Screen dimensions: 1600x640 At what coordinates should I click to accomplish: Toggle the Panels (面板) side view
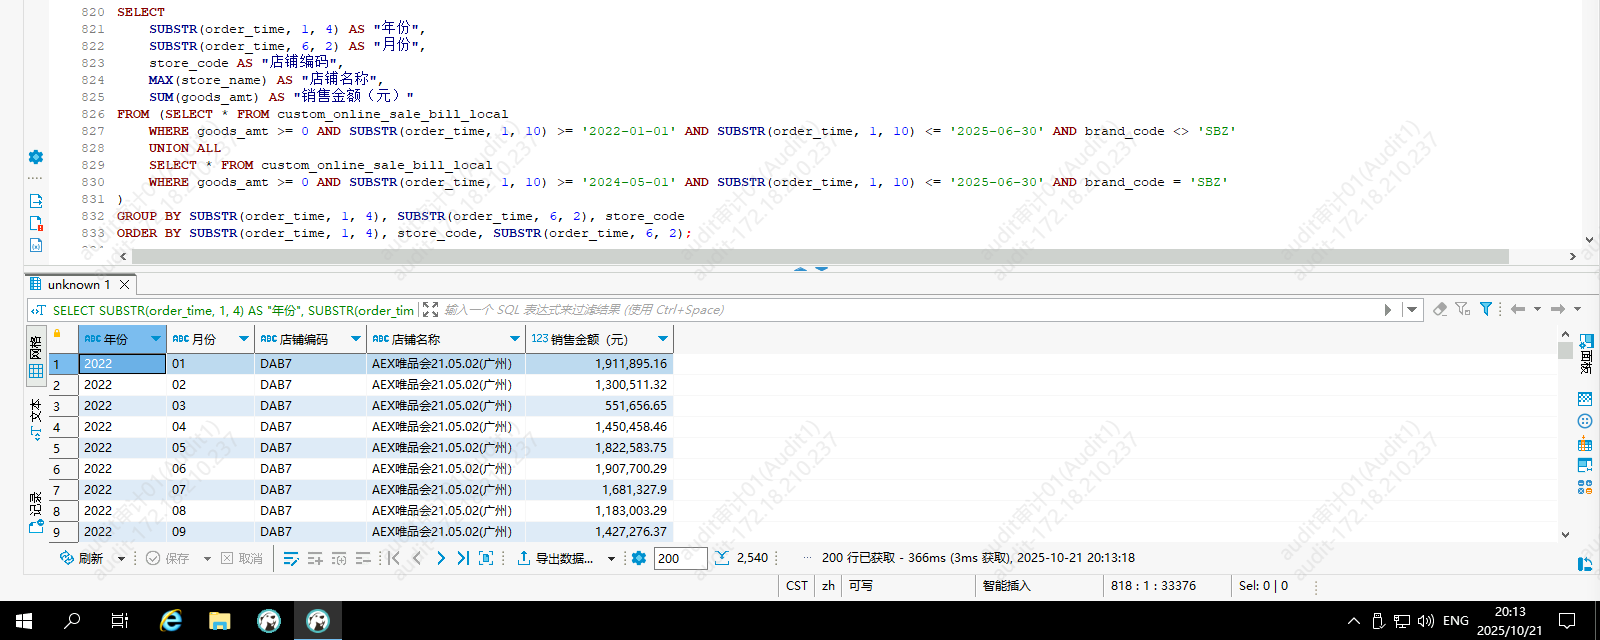click(1586, 354)
